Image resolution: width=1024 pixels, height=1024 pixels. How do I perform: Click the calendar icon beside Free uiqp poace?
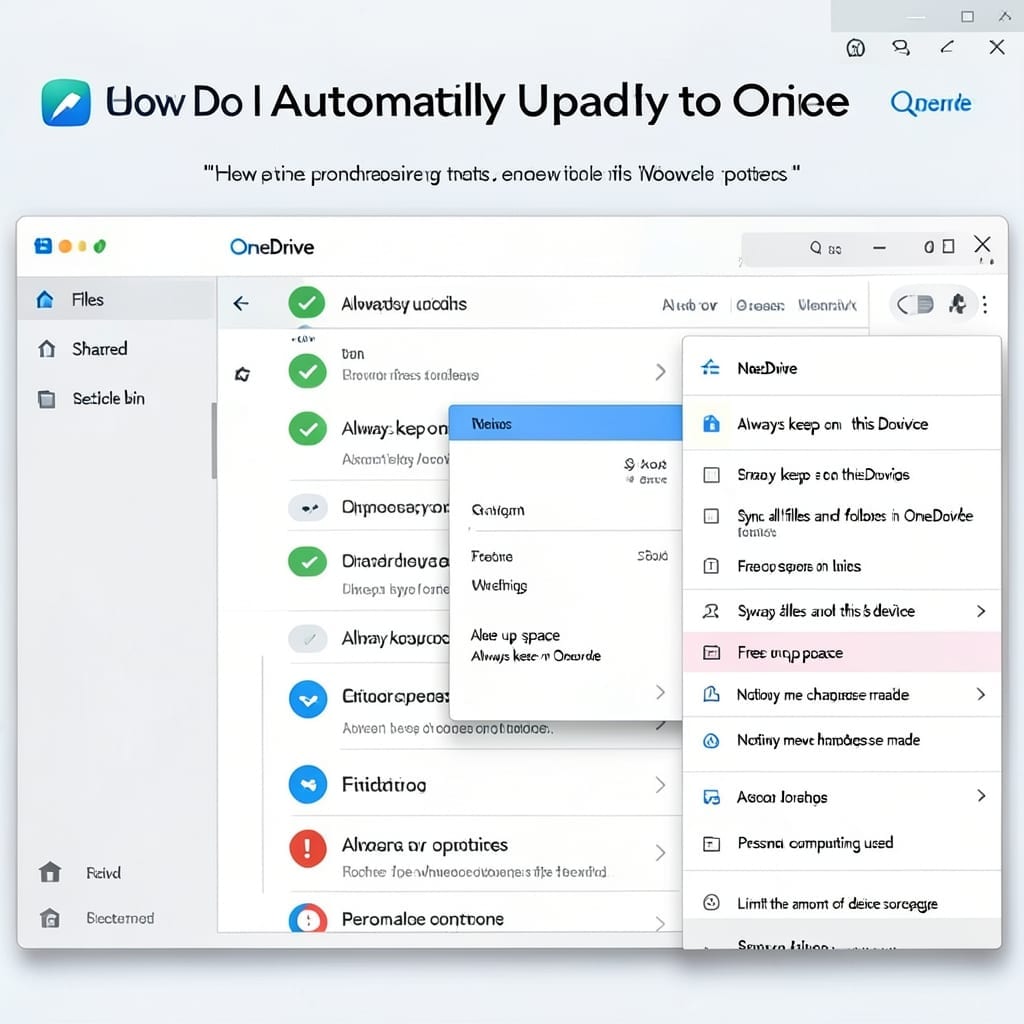coord(711,652)
